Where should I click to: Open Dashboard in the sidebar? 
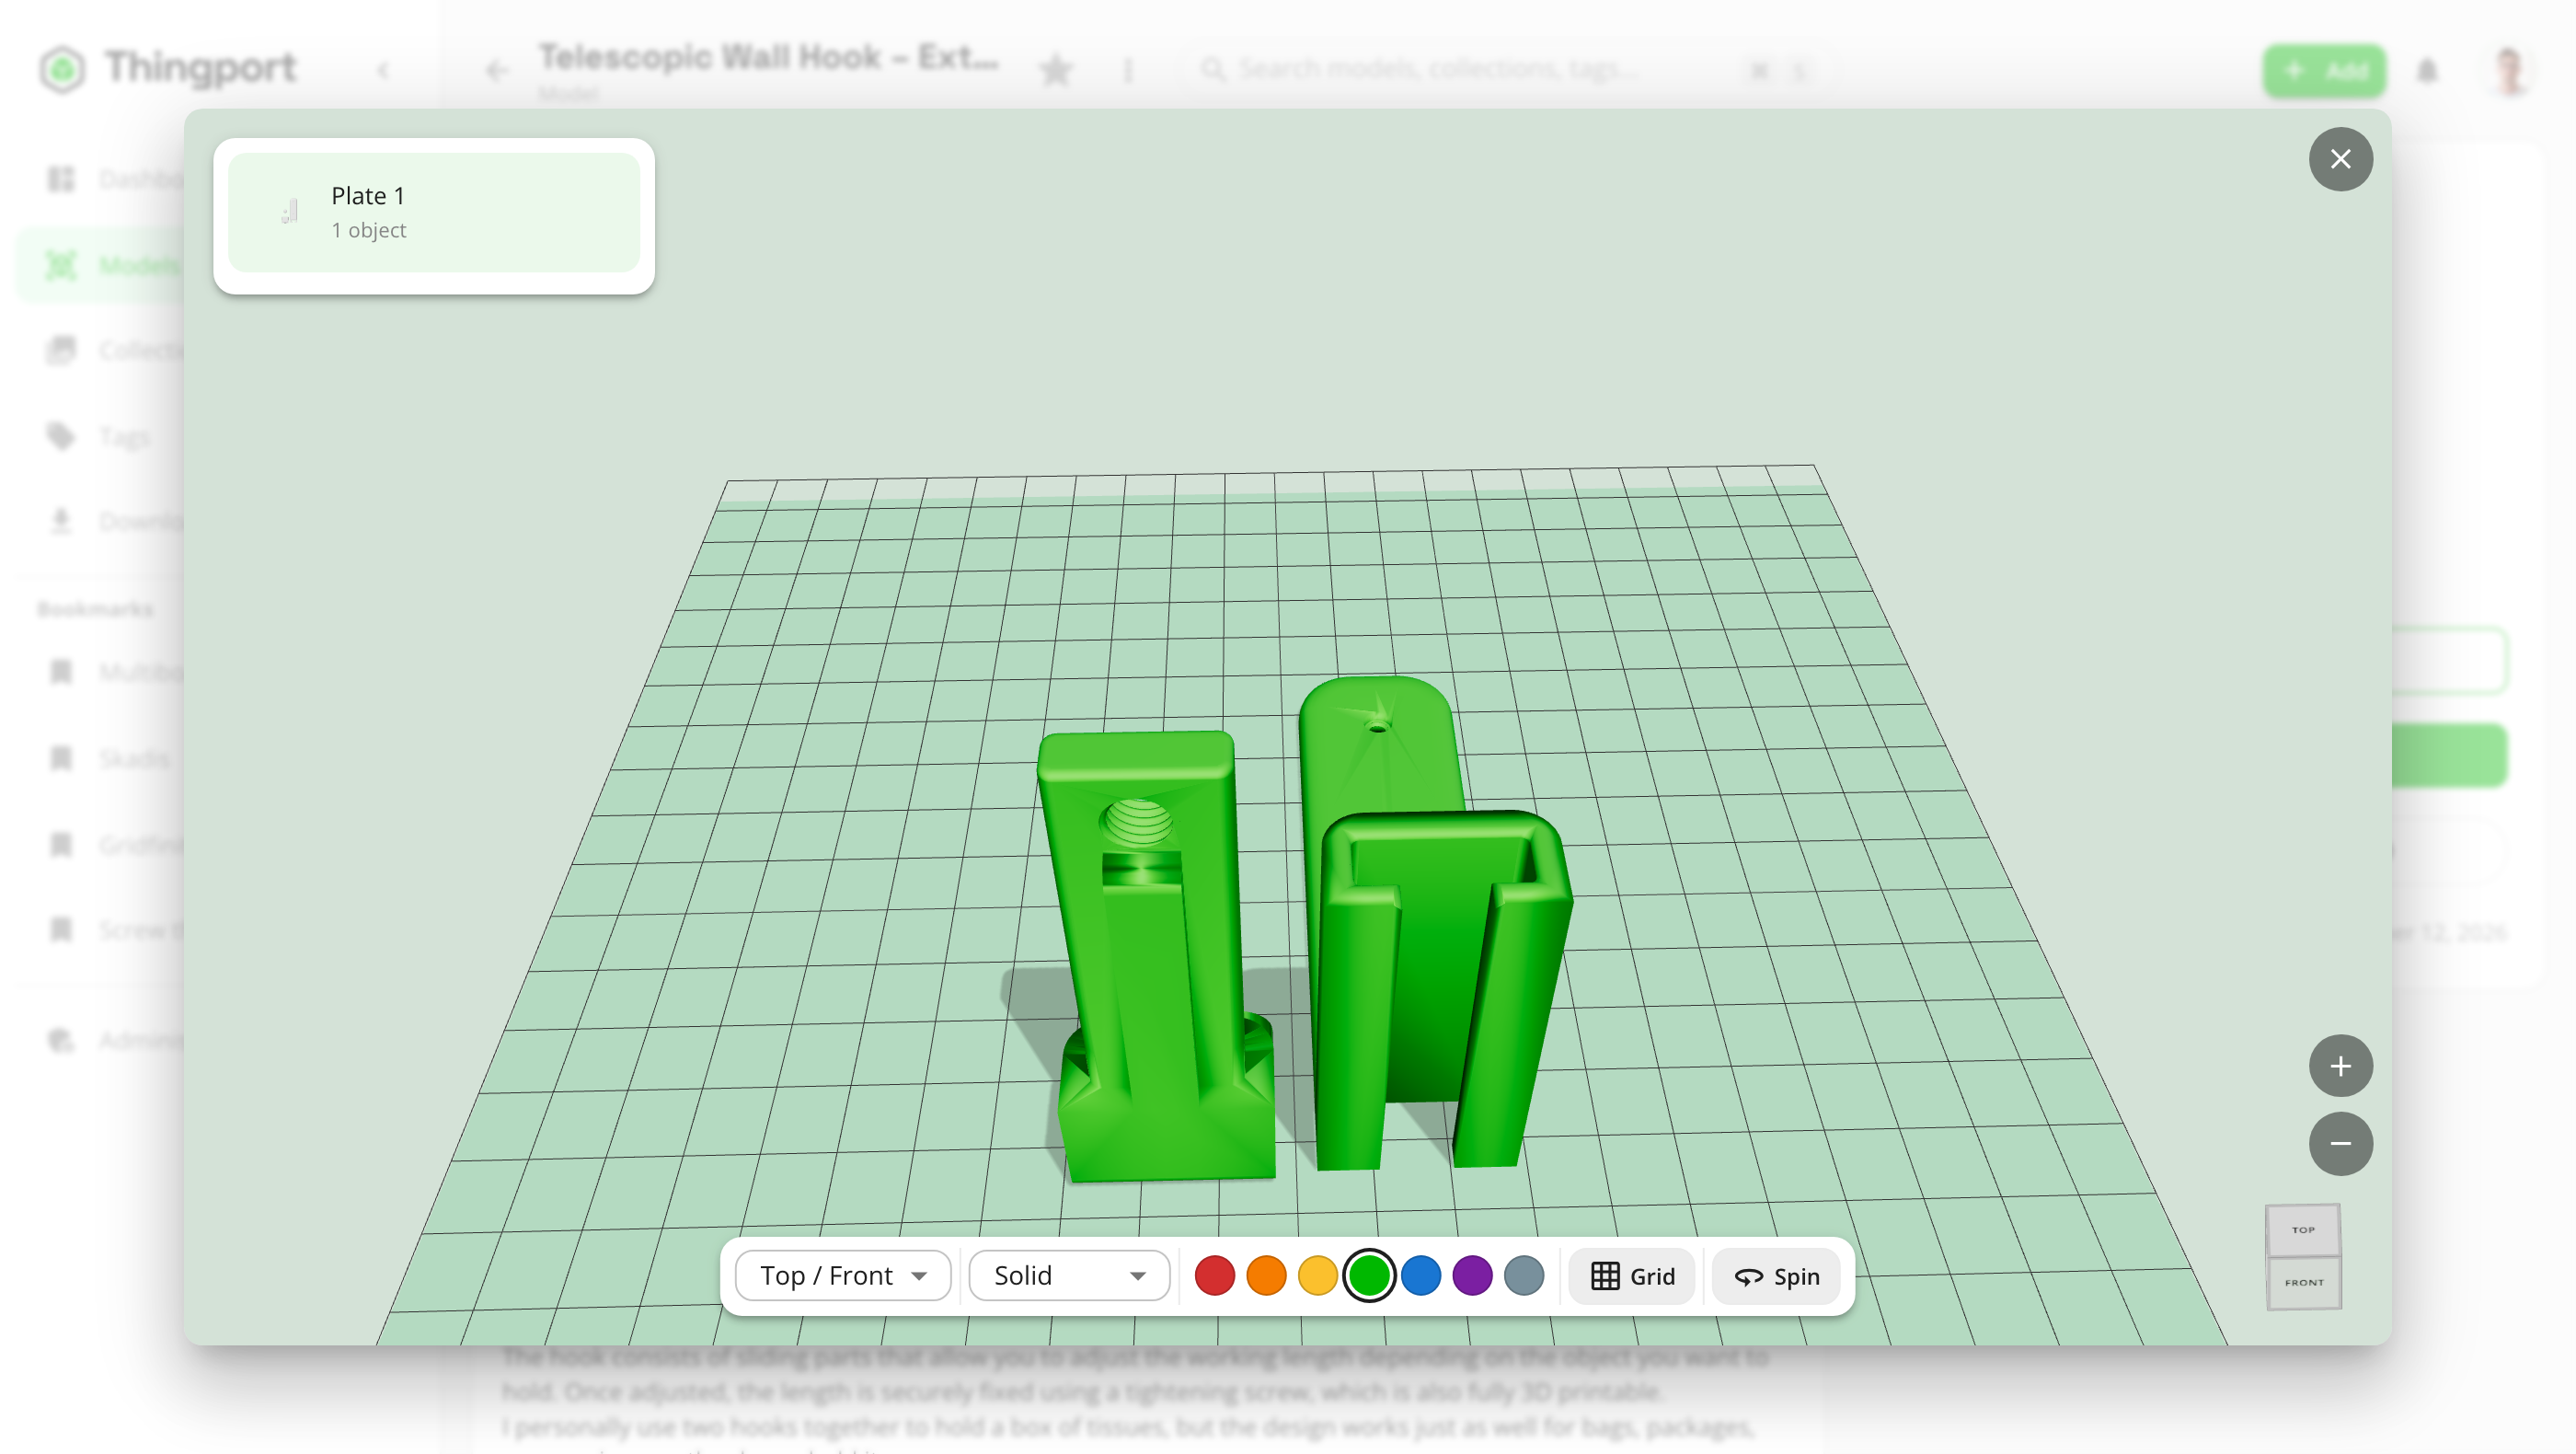(110, 179)
